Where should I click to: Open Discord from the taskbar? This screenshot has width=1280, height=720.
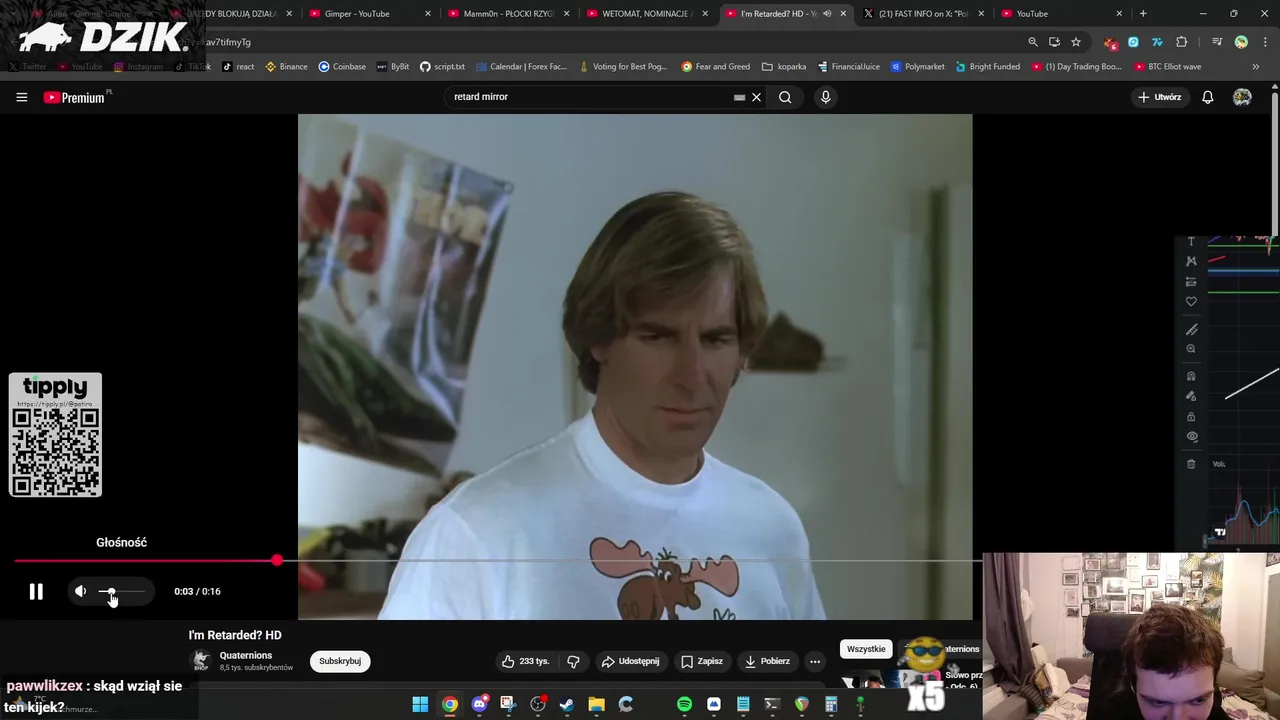(x=479, y=704)
